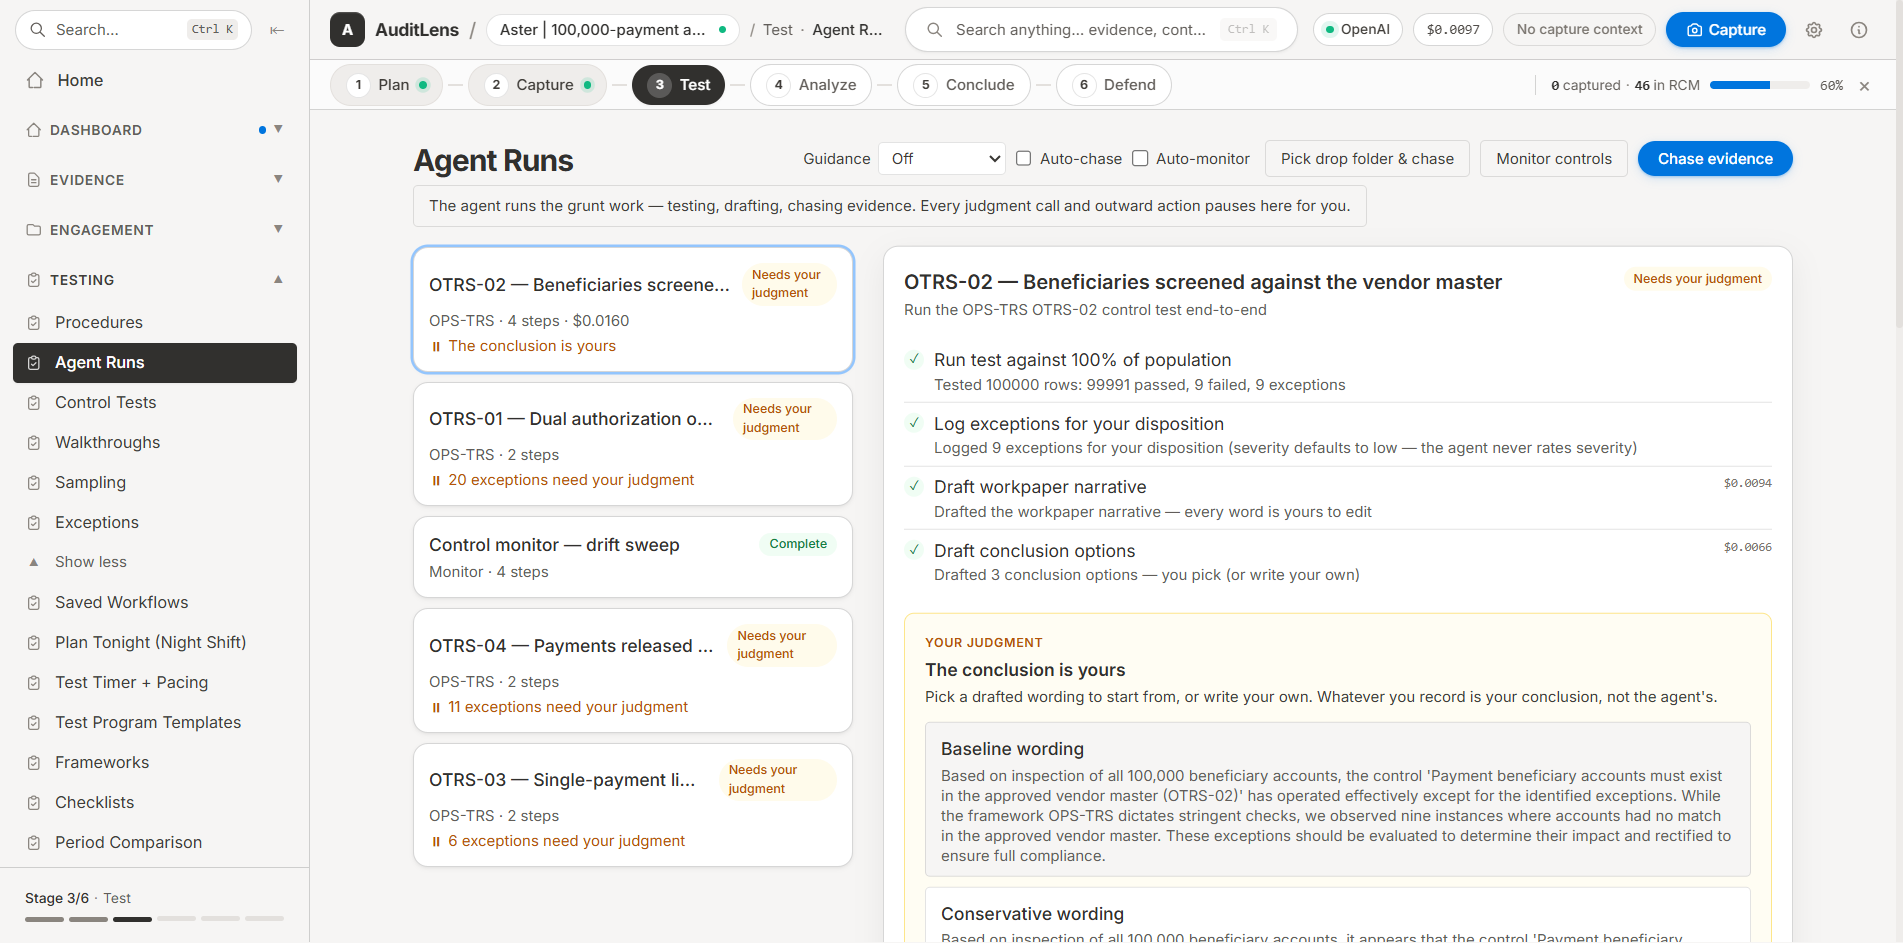The image size is (1903, 943).
Task: Open Monitor controls
Action: (x=1554, y=159)
